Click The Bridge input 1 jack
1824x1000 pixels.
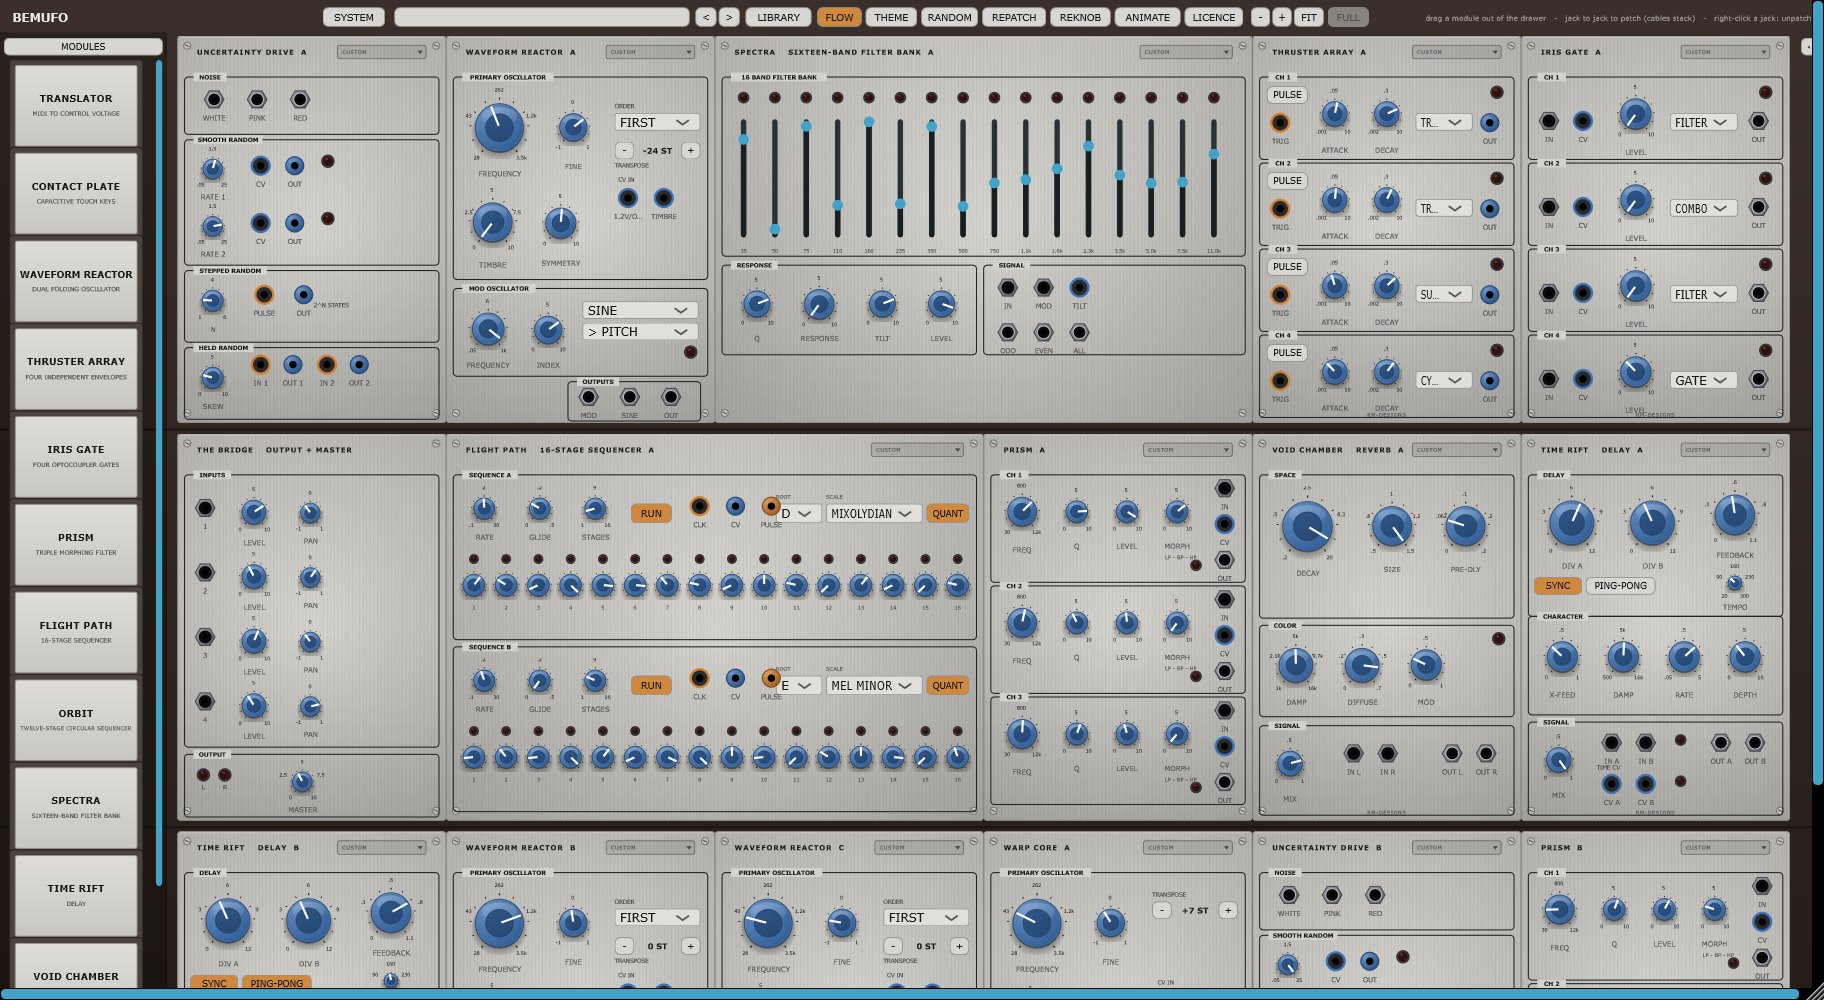(205, 508)
